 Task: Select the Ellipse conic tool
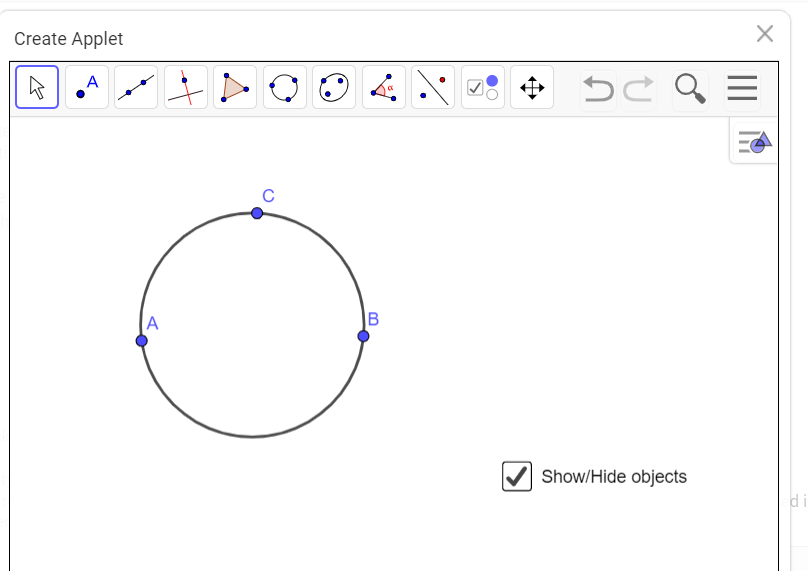pos(334,87)
